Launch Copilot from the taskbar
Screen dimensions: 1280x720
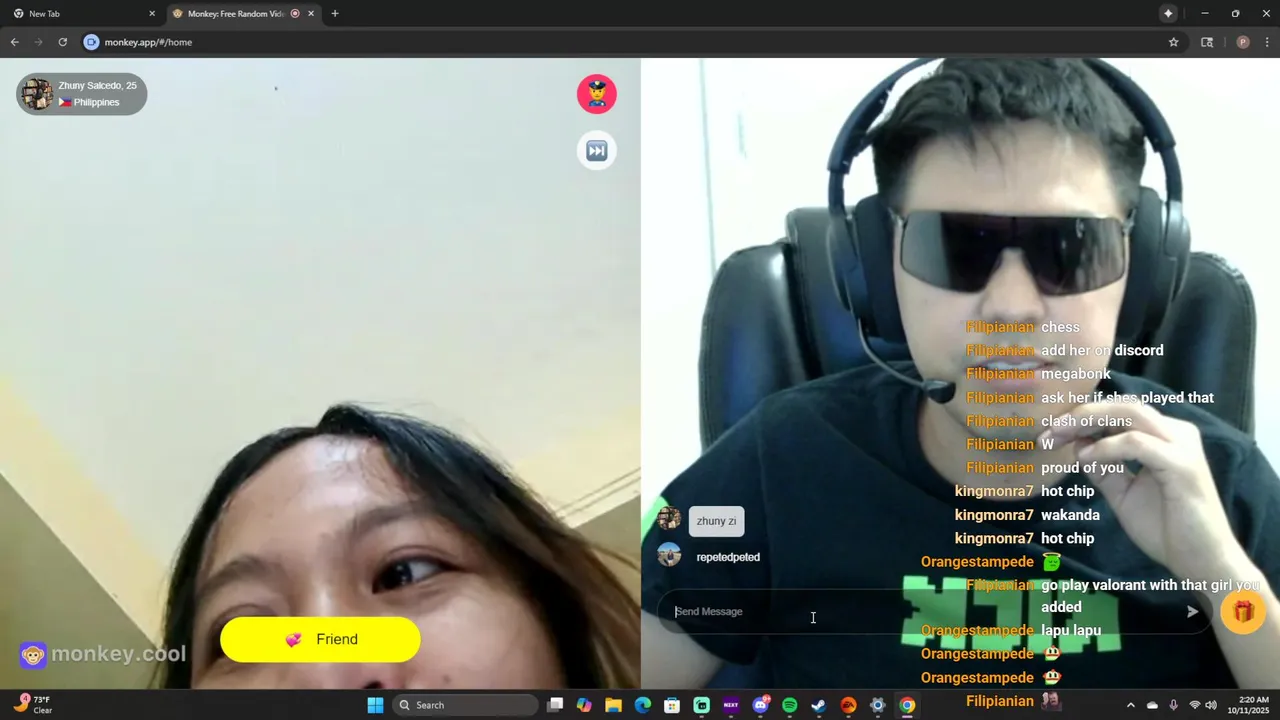[584, 705]
